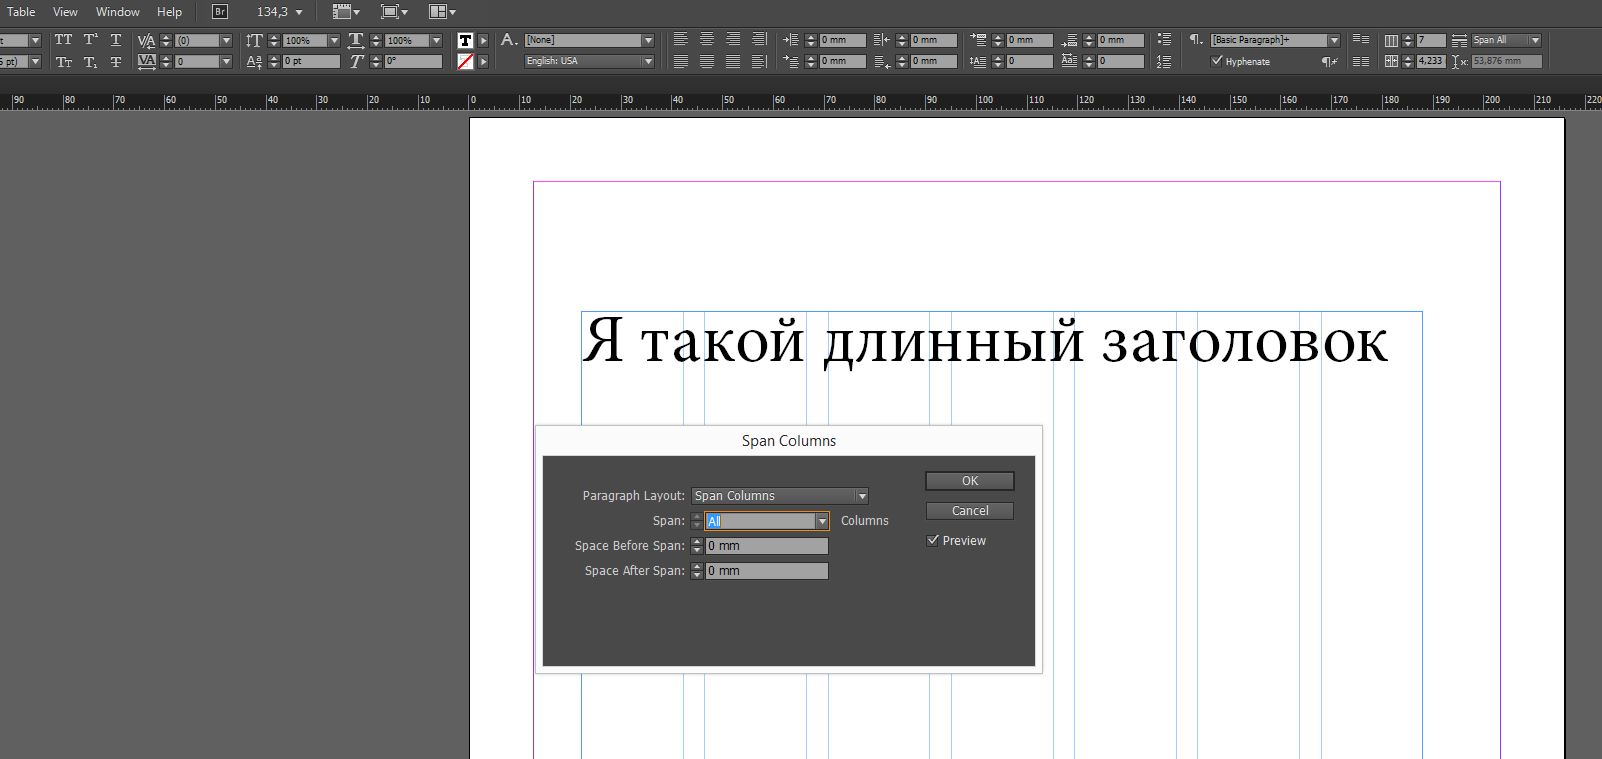1602x759 pixels.
Task: Click the number of columns field showing 7
Action: pos(1431,40)
